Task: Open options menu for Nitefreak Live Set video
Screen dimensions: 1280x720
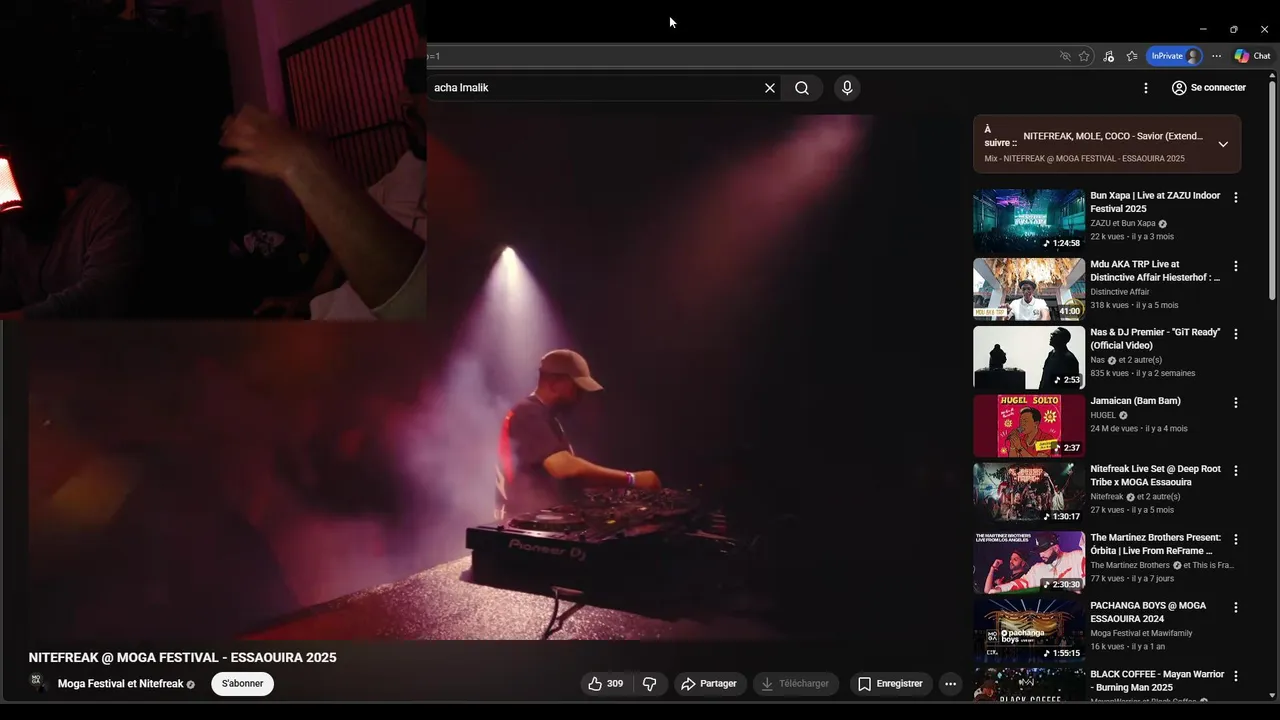Action: 1236,471
